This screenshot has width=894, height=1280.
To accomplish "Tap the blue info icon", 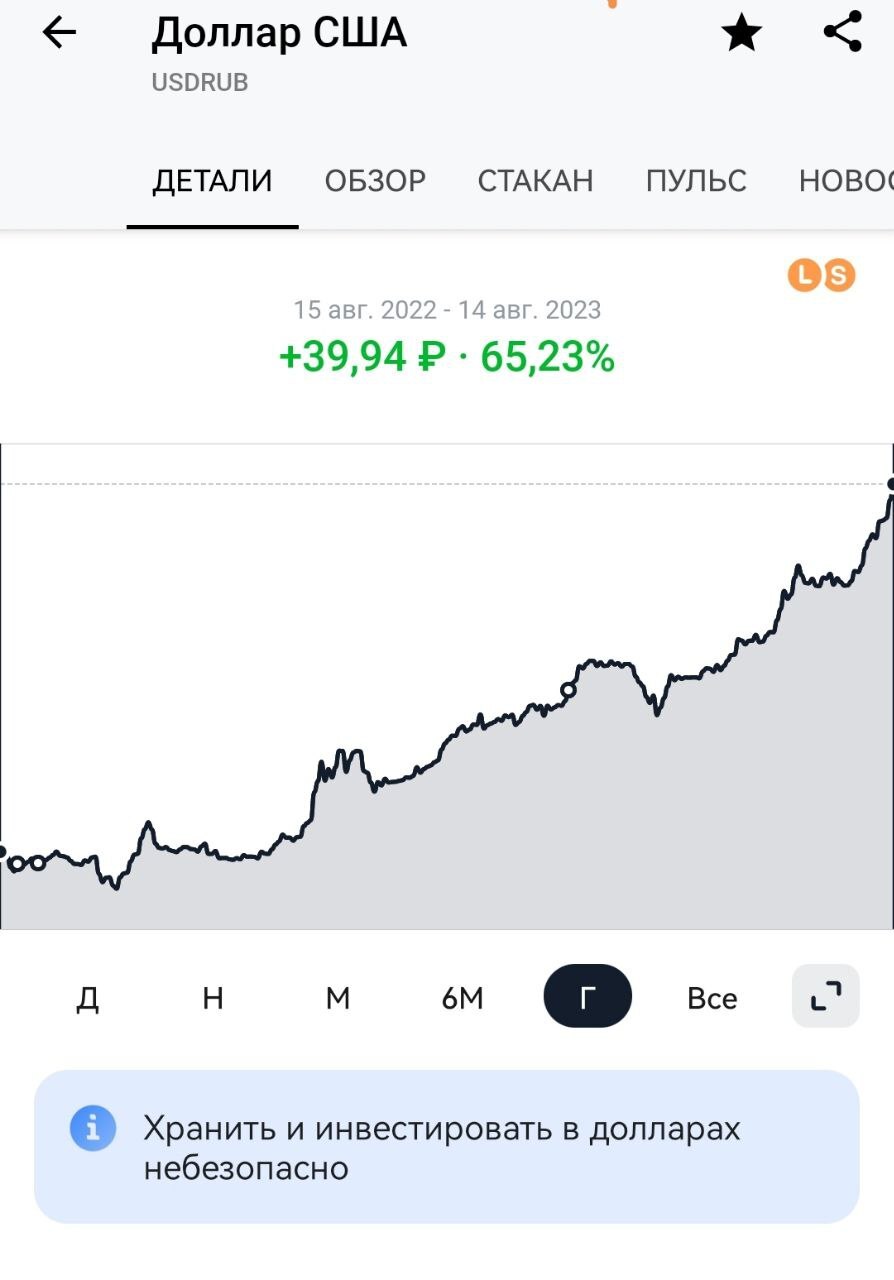I will [92, 1129].
